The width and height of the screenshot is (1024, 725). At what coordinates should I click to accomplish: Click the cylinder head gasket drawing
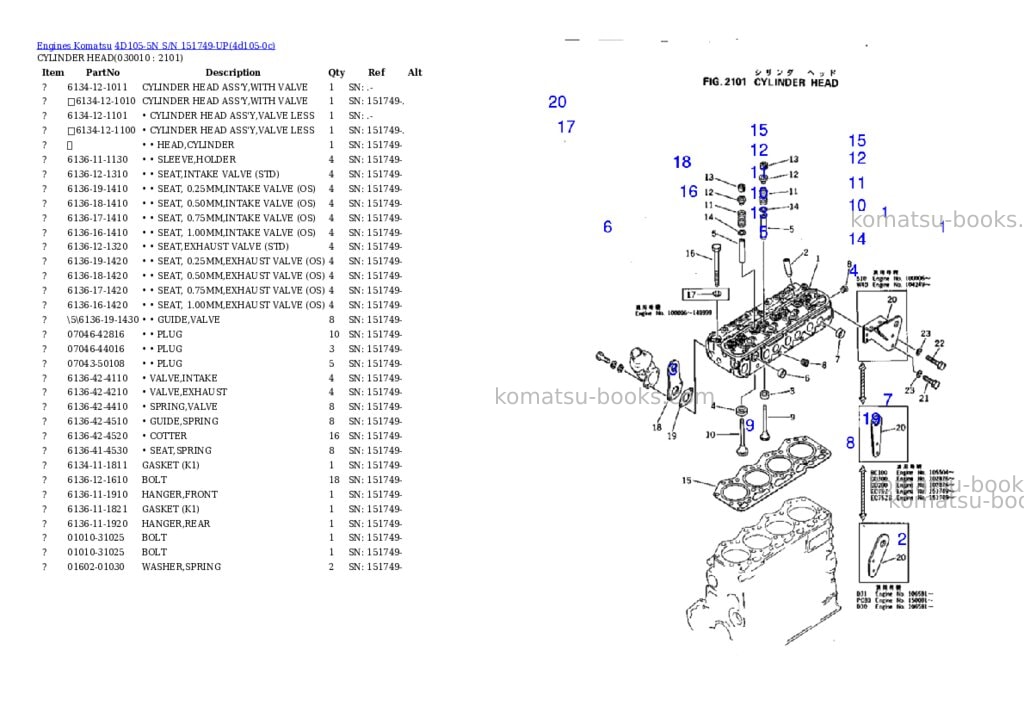[x=773, y=474]
